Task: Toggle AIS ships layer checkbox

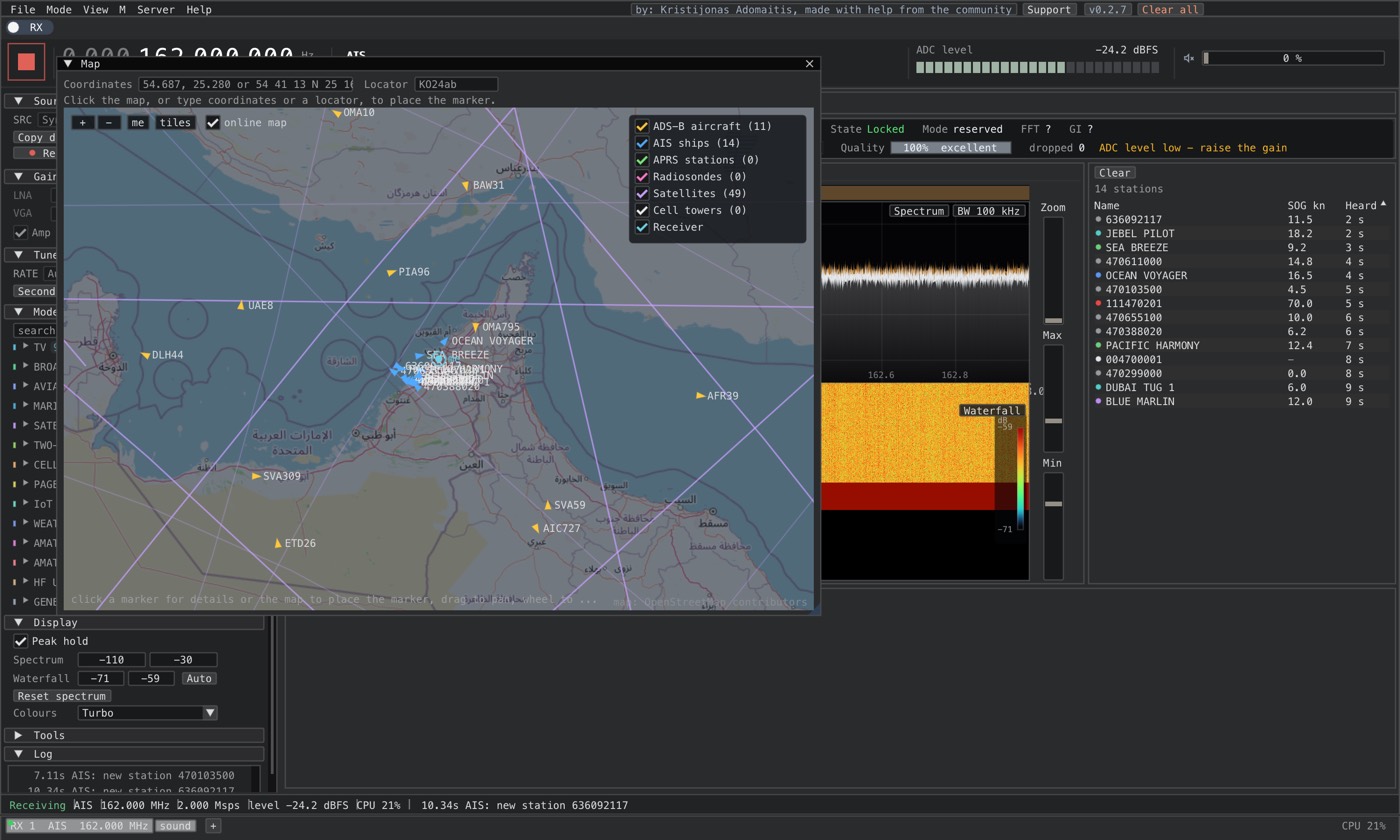Action: [642, 143]
